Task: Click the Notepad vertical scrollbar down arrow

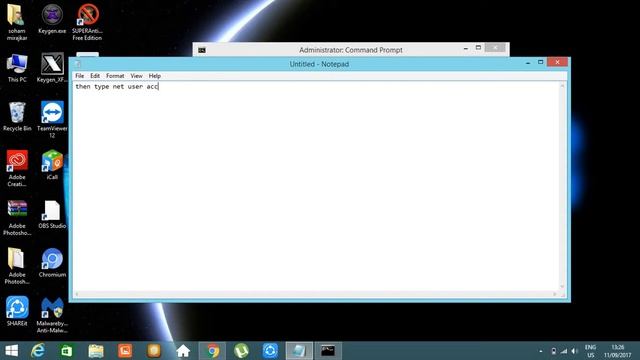Action: click(562, 287)
